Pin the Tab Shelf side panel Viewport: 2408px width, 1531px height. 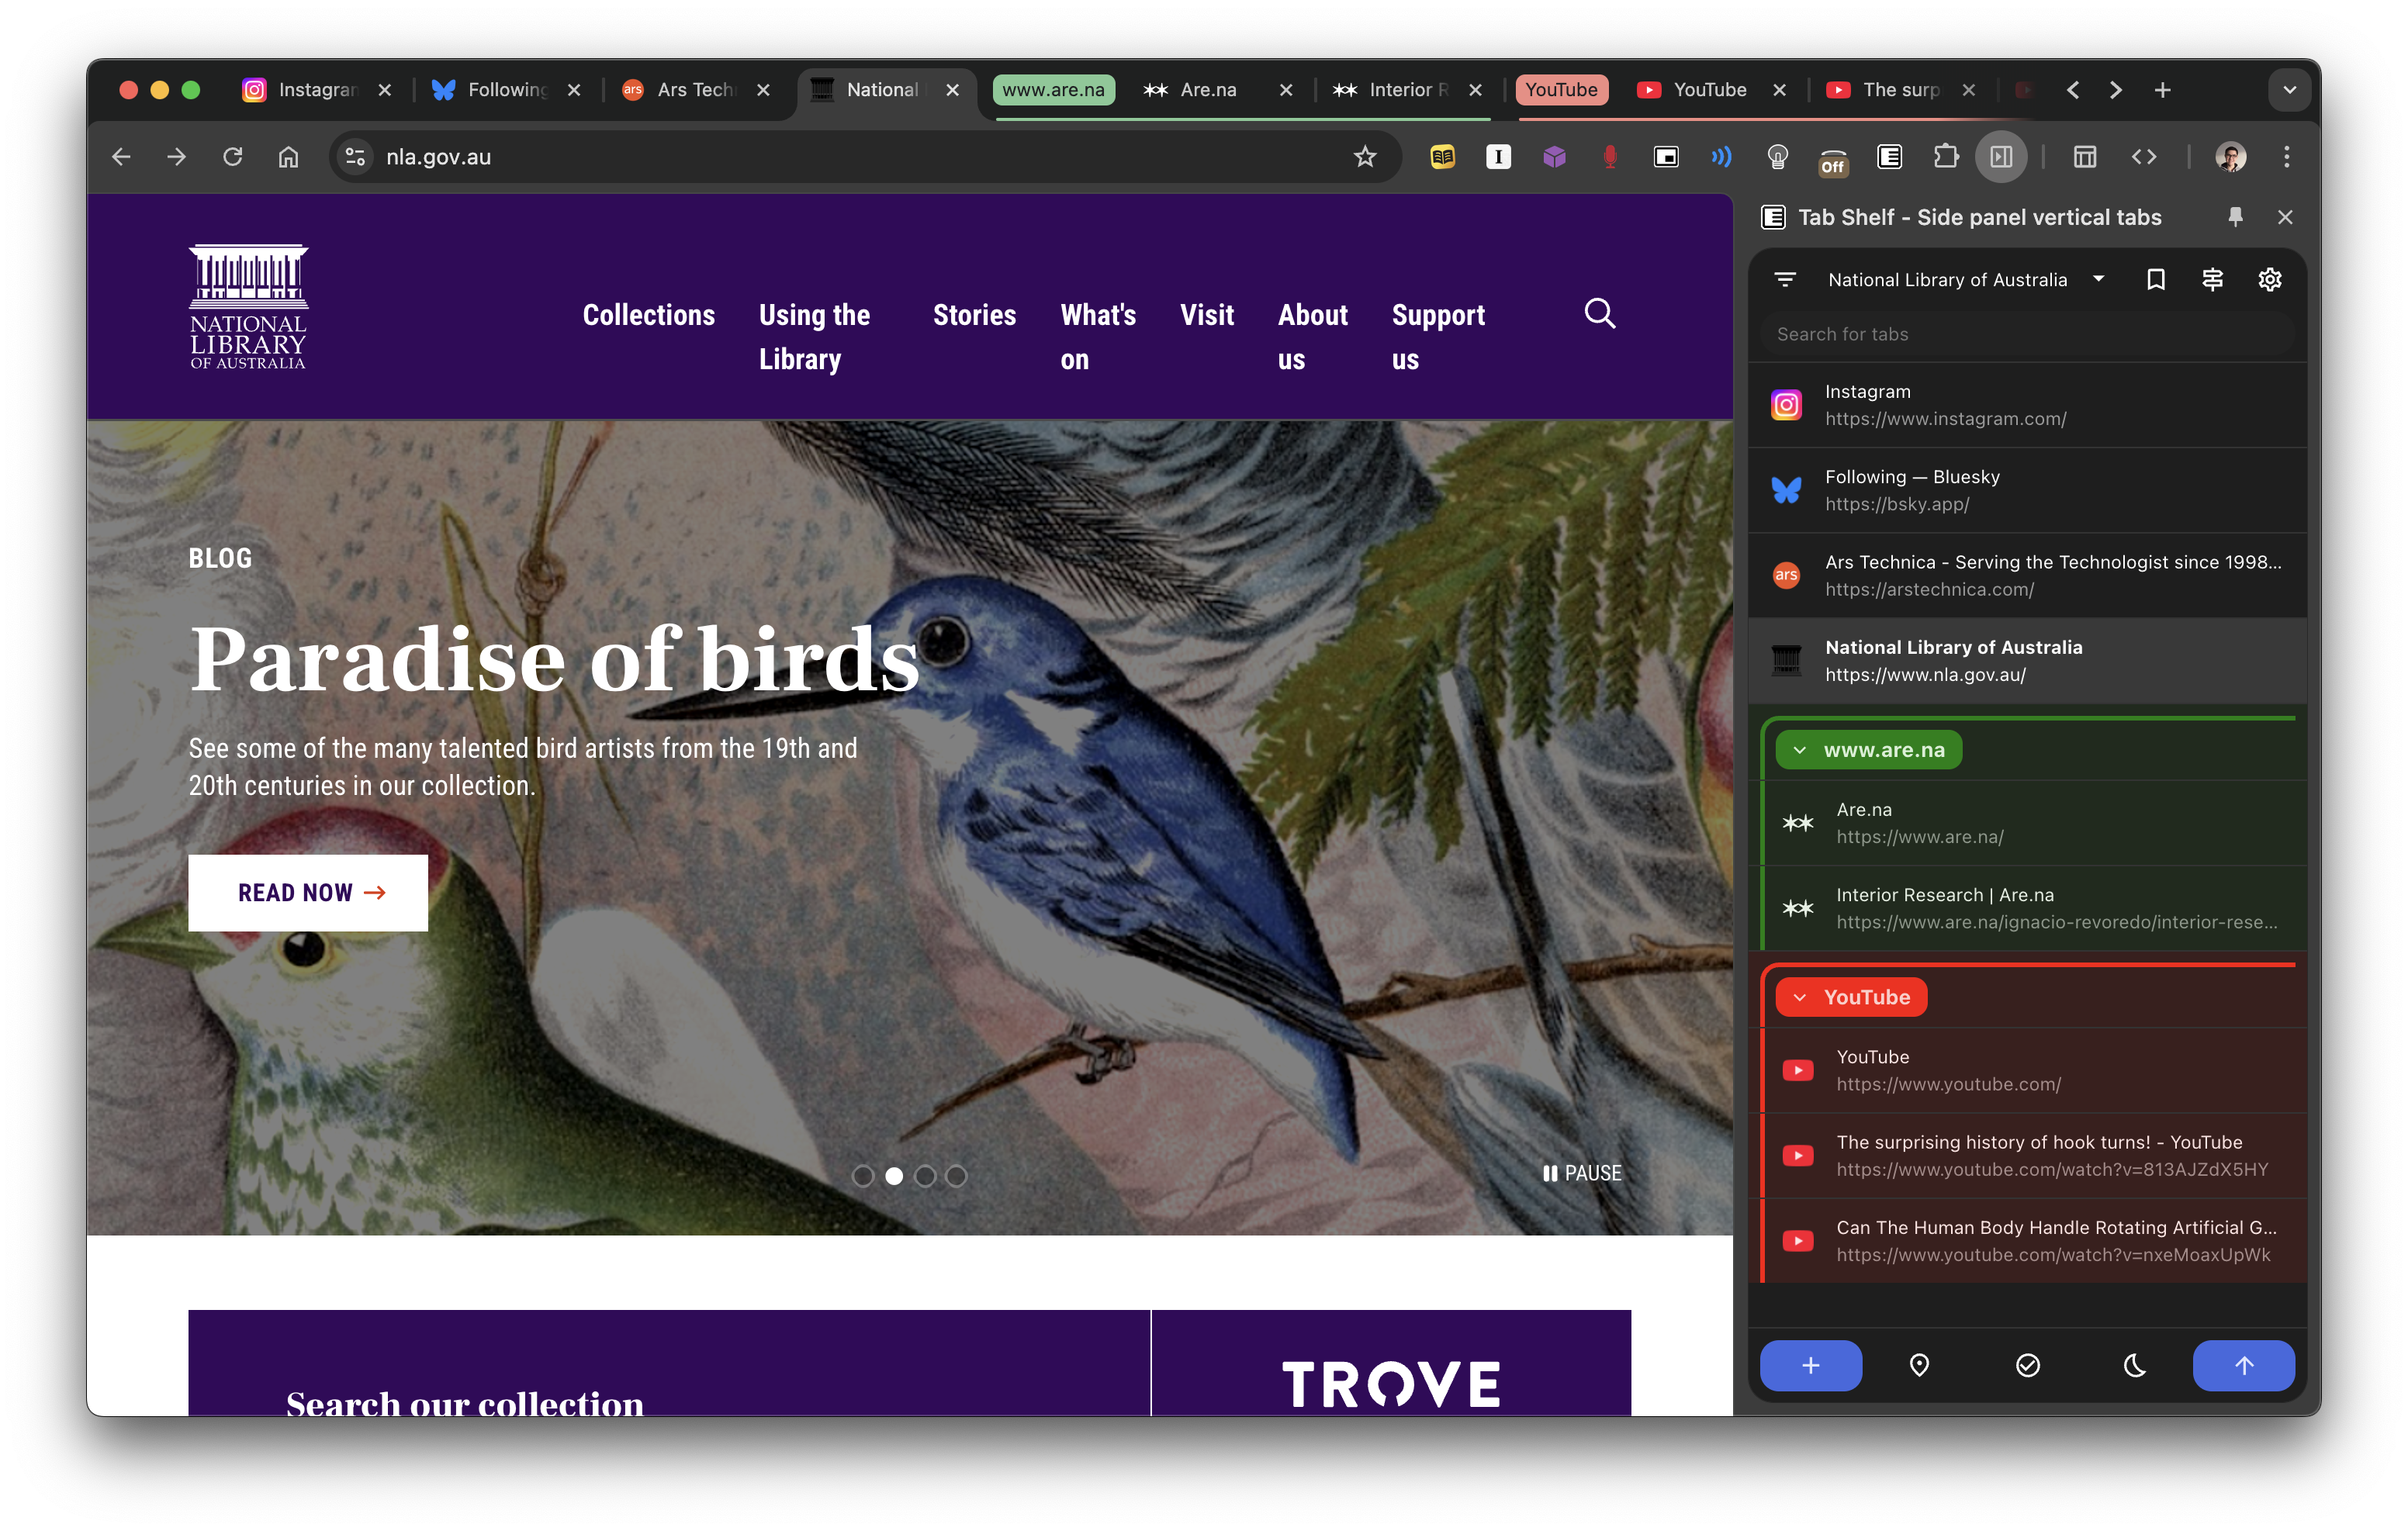tap(2235, 217)
